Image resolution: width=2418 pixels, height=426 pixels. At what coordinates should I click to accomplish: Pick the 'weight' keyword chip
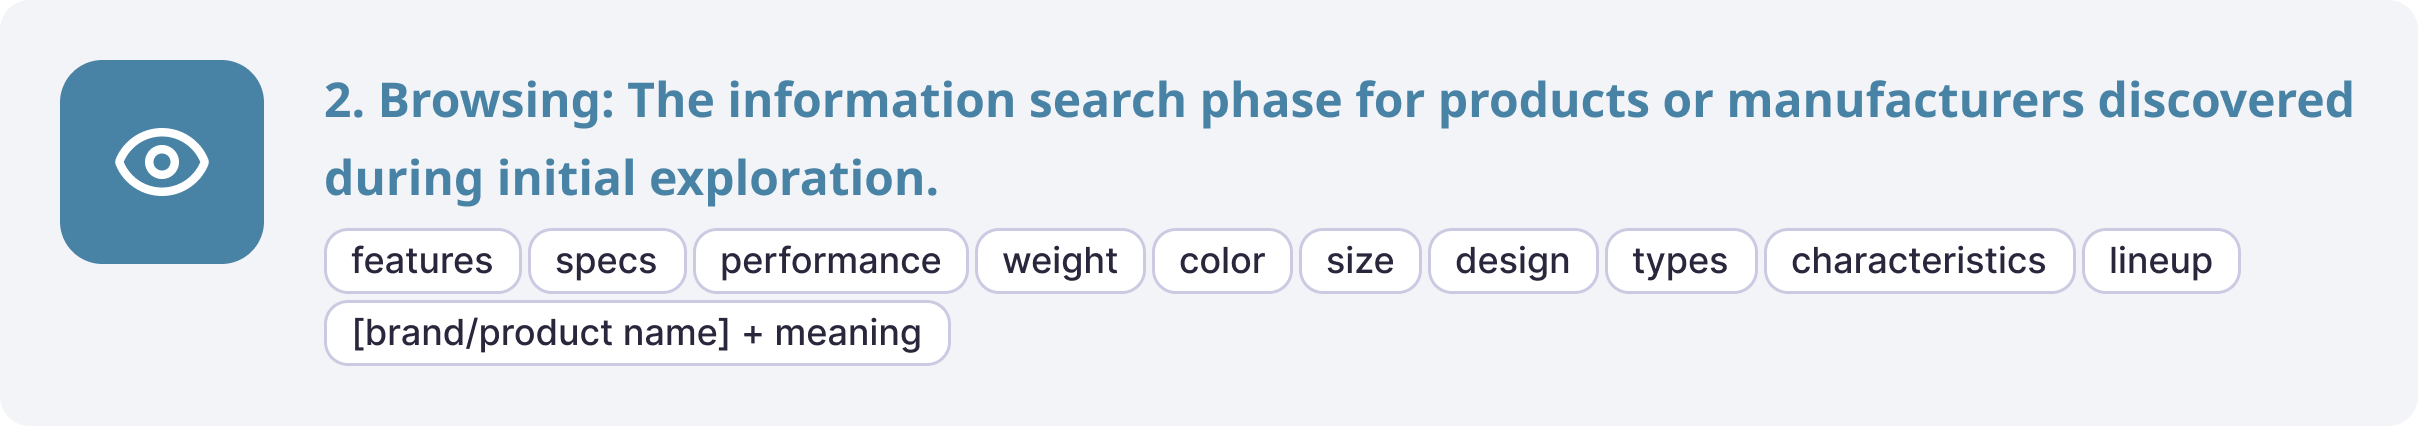[1060, 261]
